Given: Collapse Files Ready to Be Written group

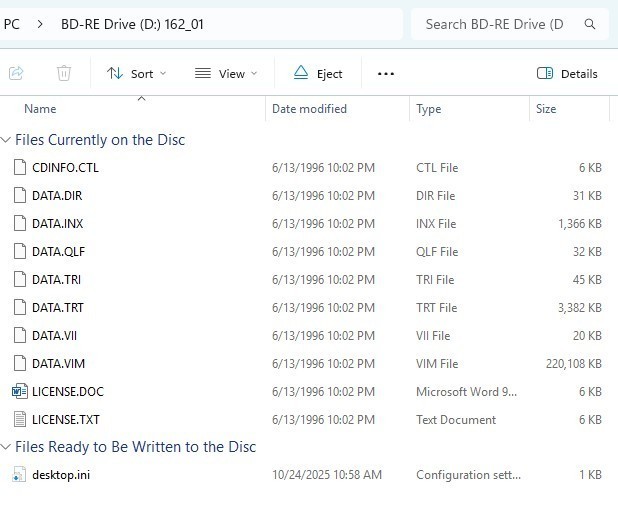Looking at the screenshot, I should point(7,448).
